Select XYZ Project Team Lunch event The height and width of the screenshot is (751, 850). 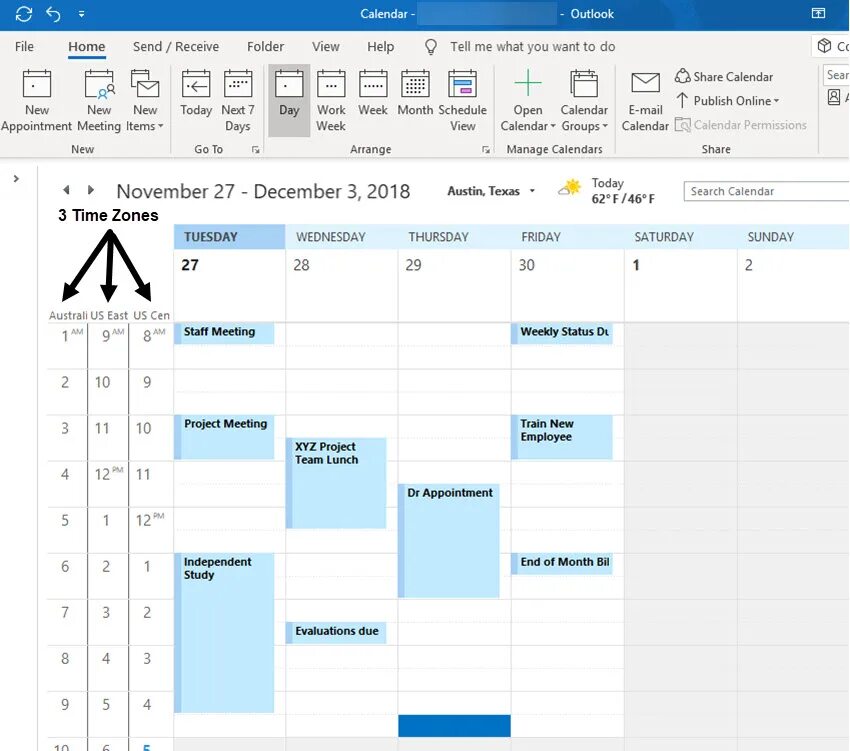[x=336, y=483]
